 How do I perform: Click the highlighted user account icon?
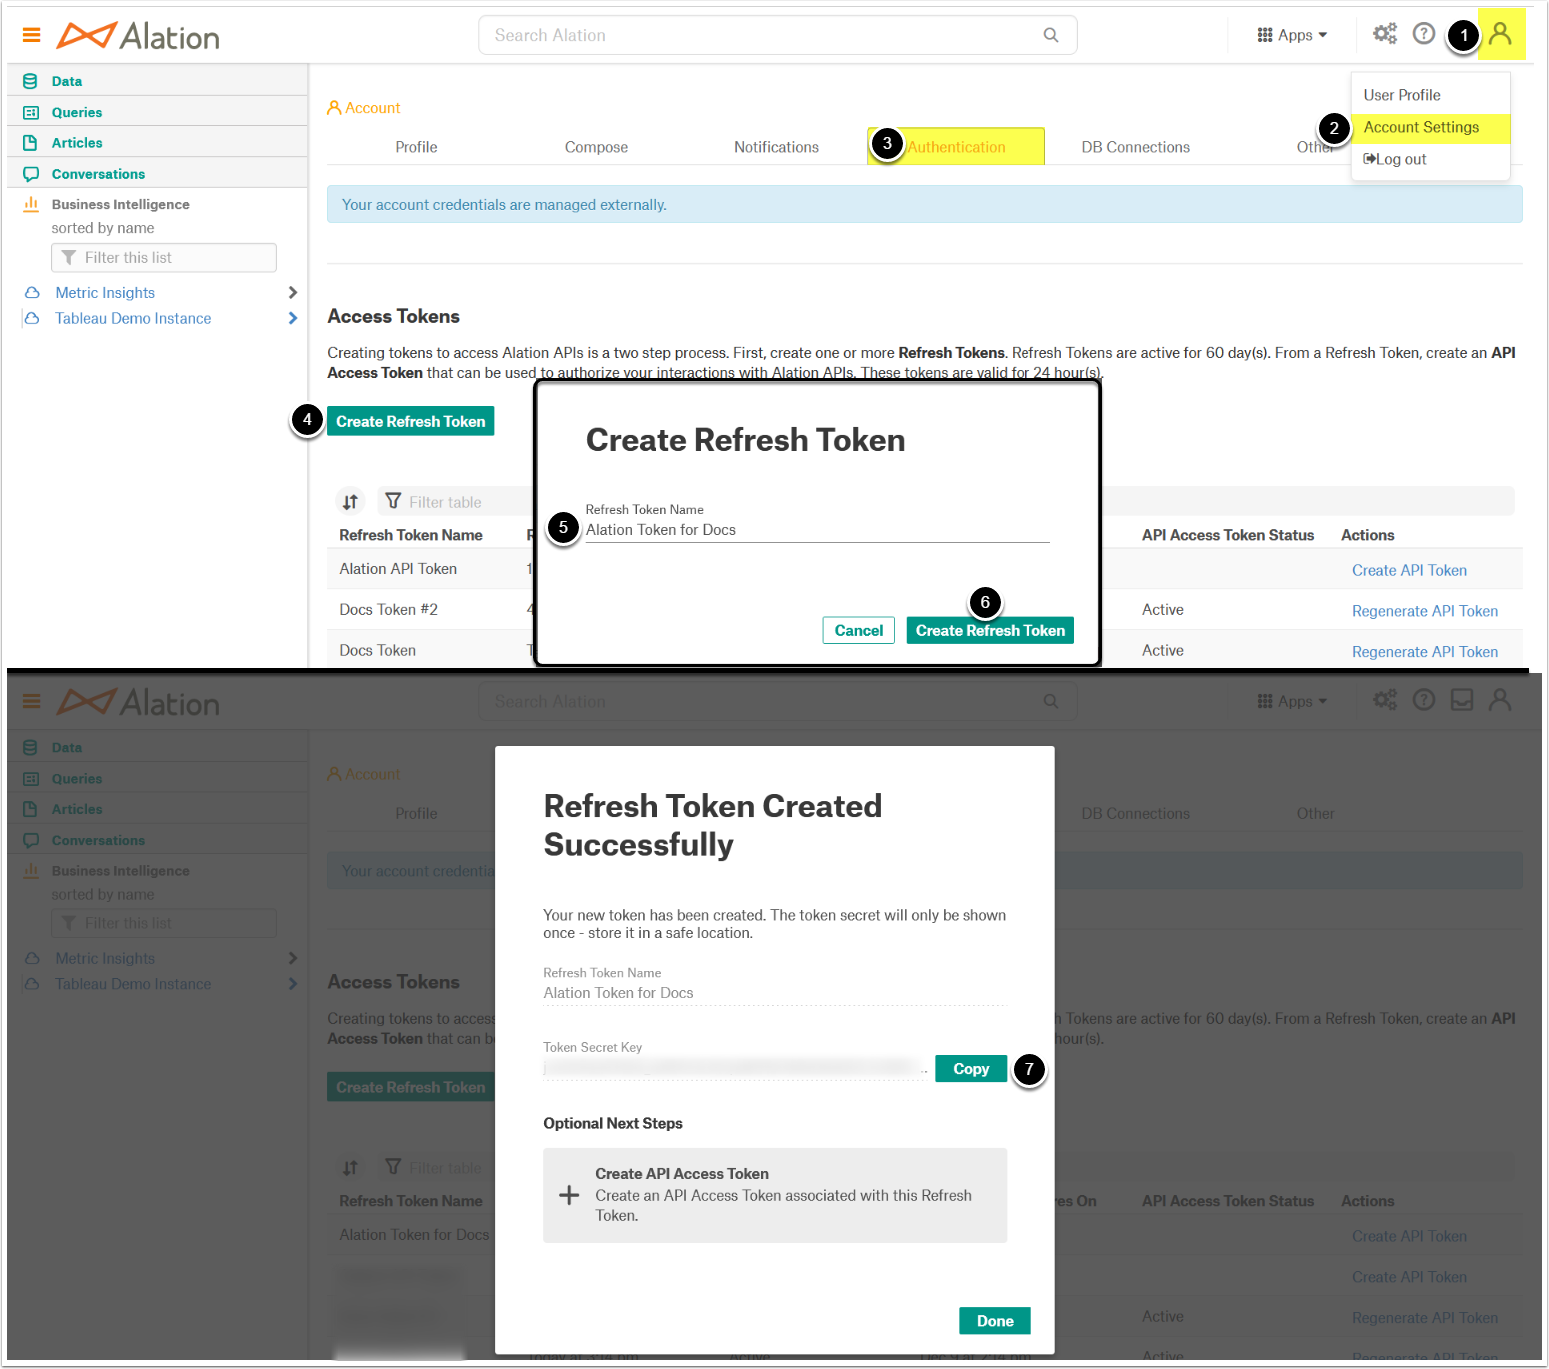tap(1501, 34)
